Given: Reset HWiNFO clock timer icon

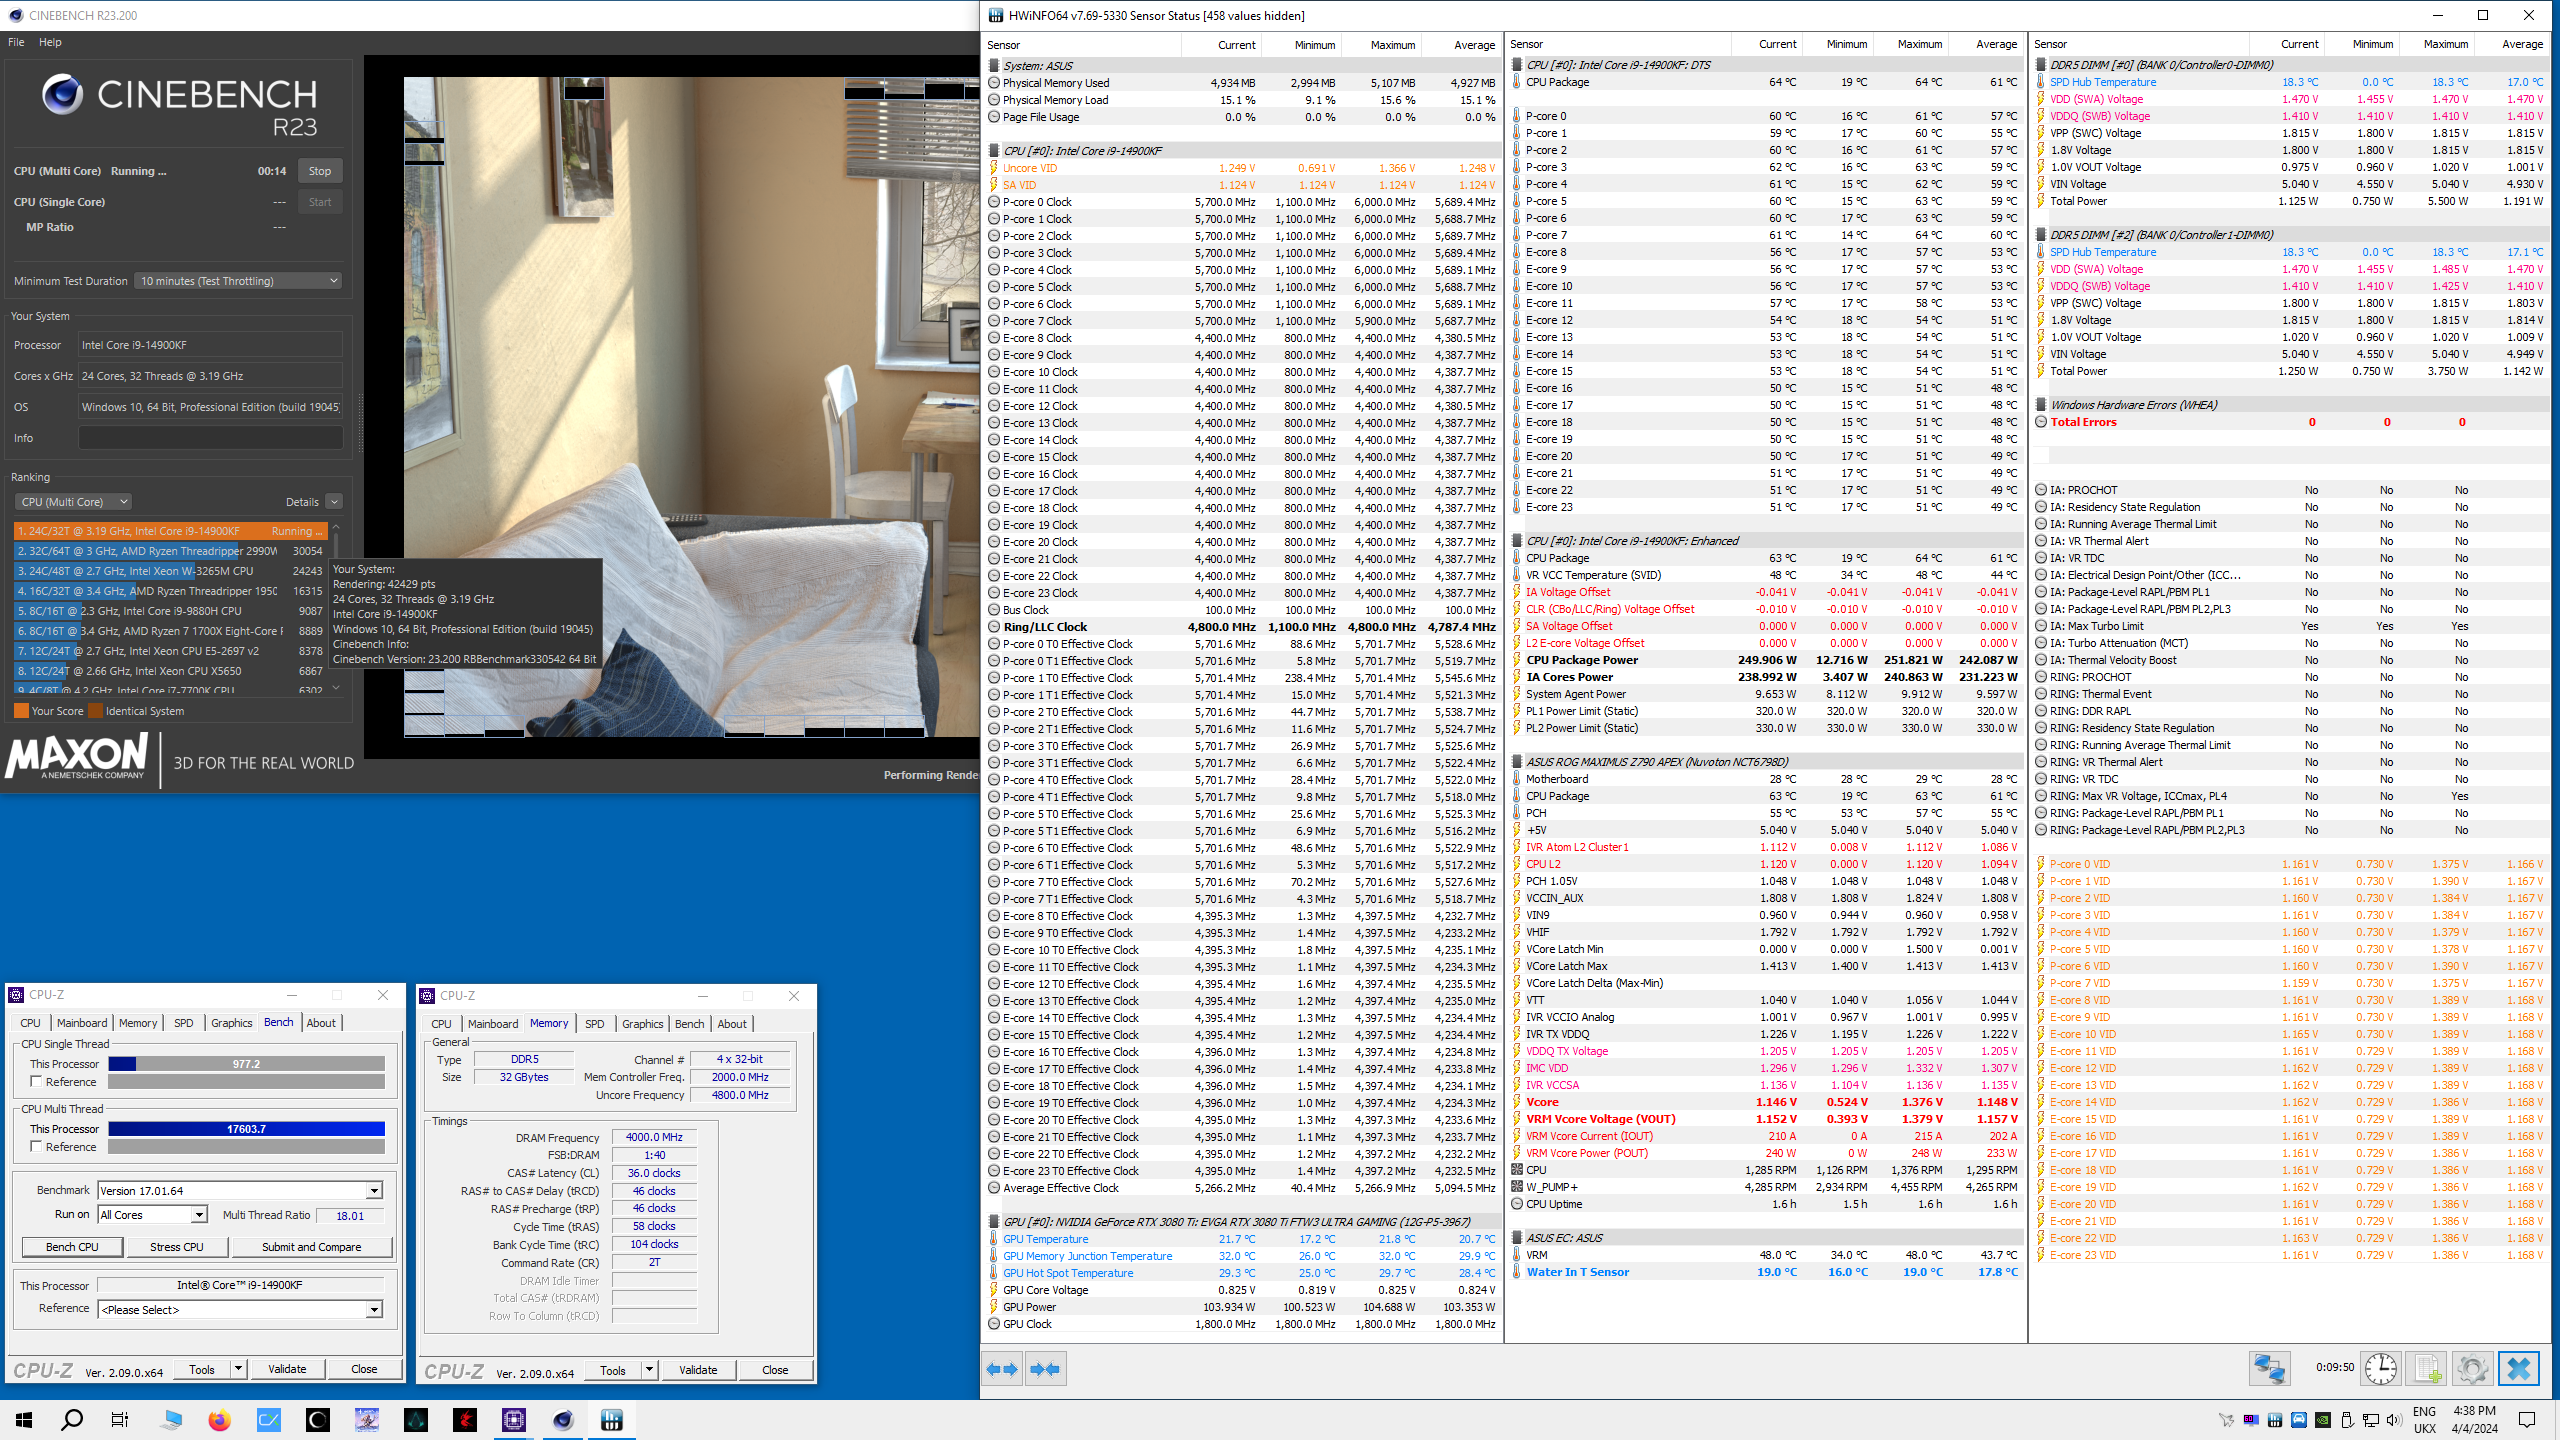Looking at the screenshot, I should [2381, 1369].
